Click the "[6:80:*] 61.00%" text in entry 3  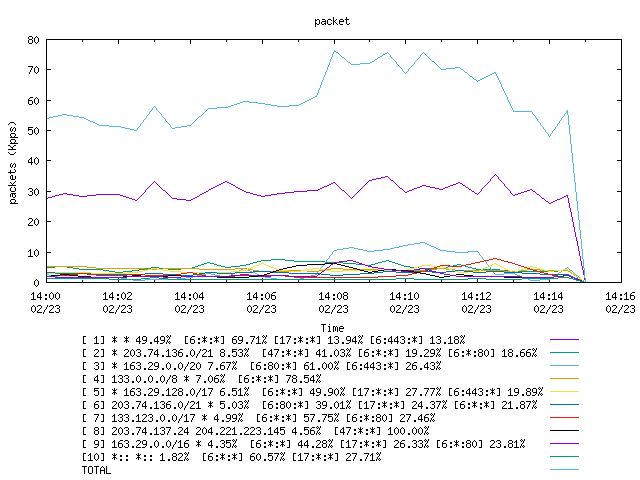pyautogui.click(x=294, y=366)
